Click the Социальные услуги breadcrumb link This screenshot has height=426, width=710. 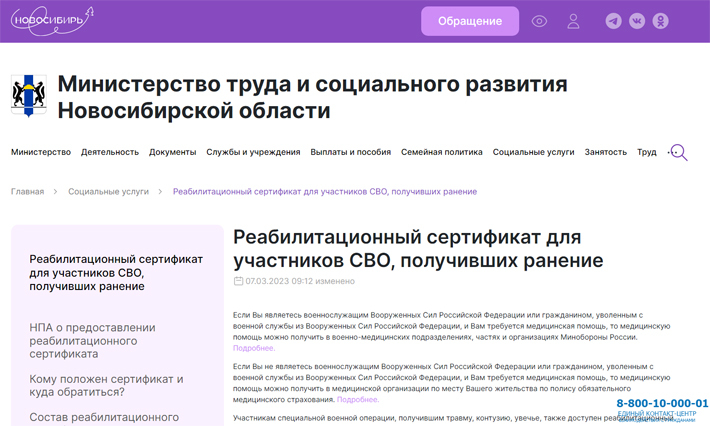108,191
